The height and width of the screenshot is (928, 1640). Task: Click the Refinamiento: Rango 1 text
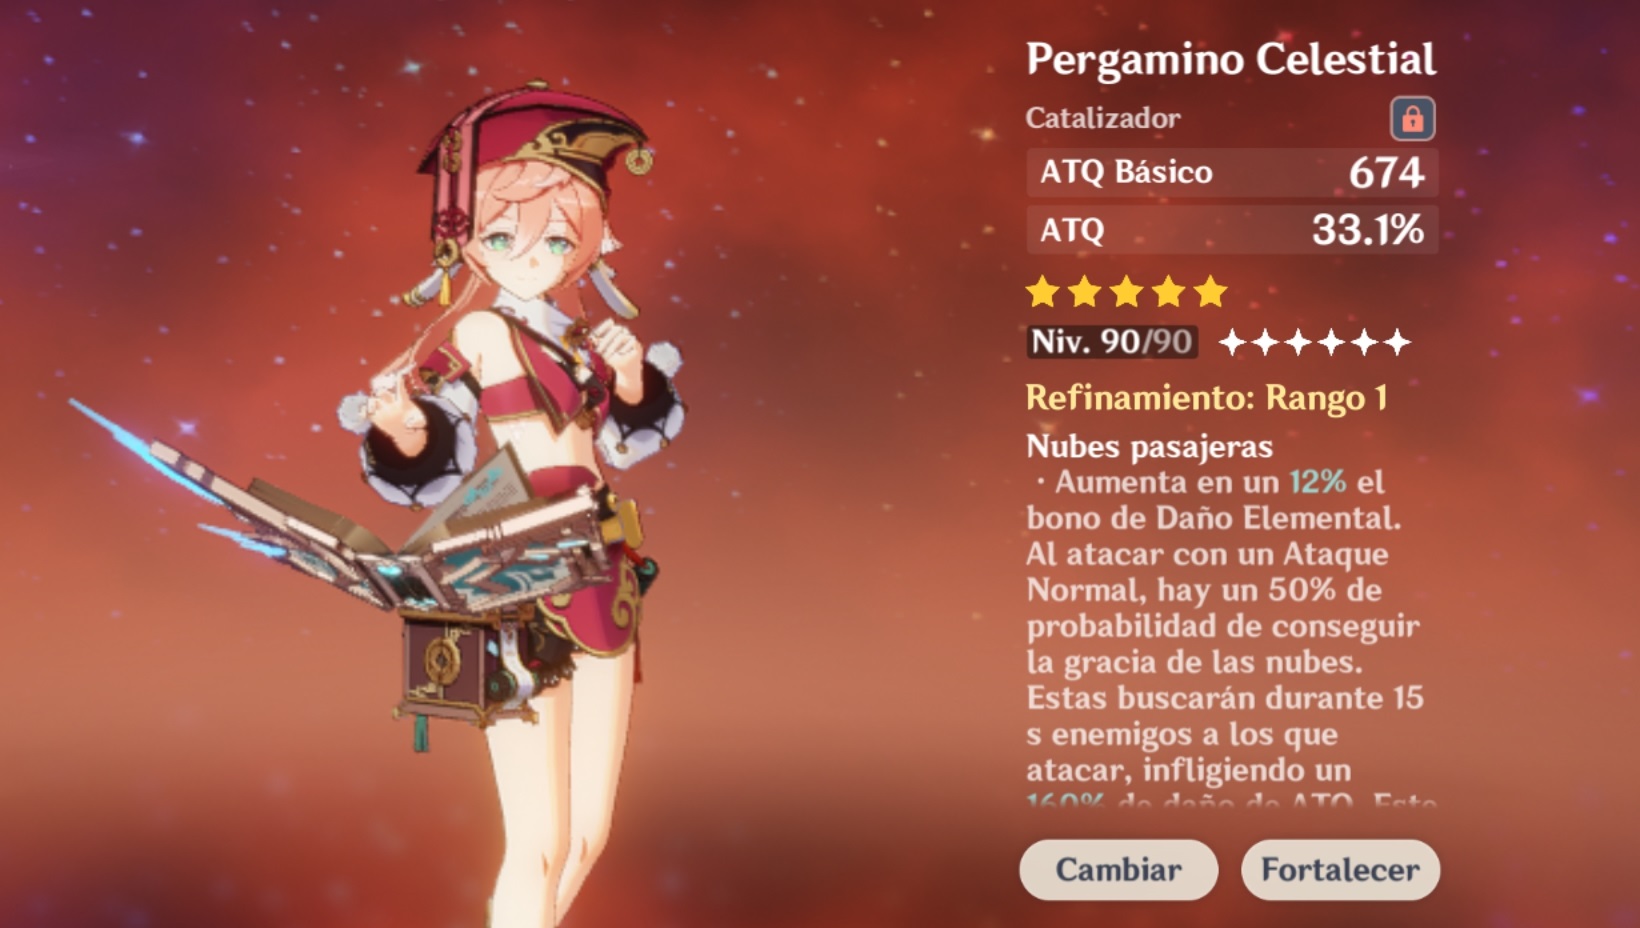pos(1206,398)
